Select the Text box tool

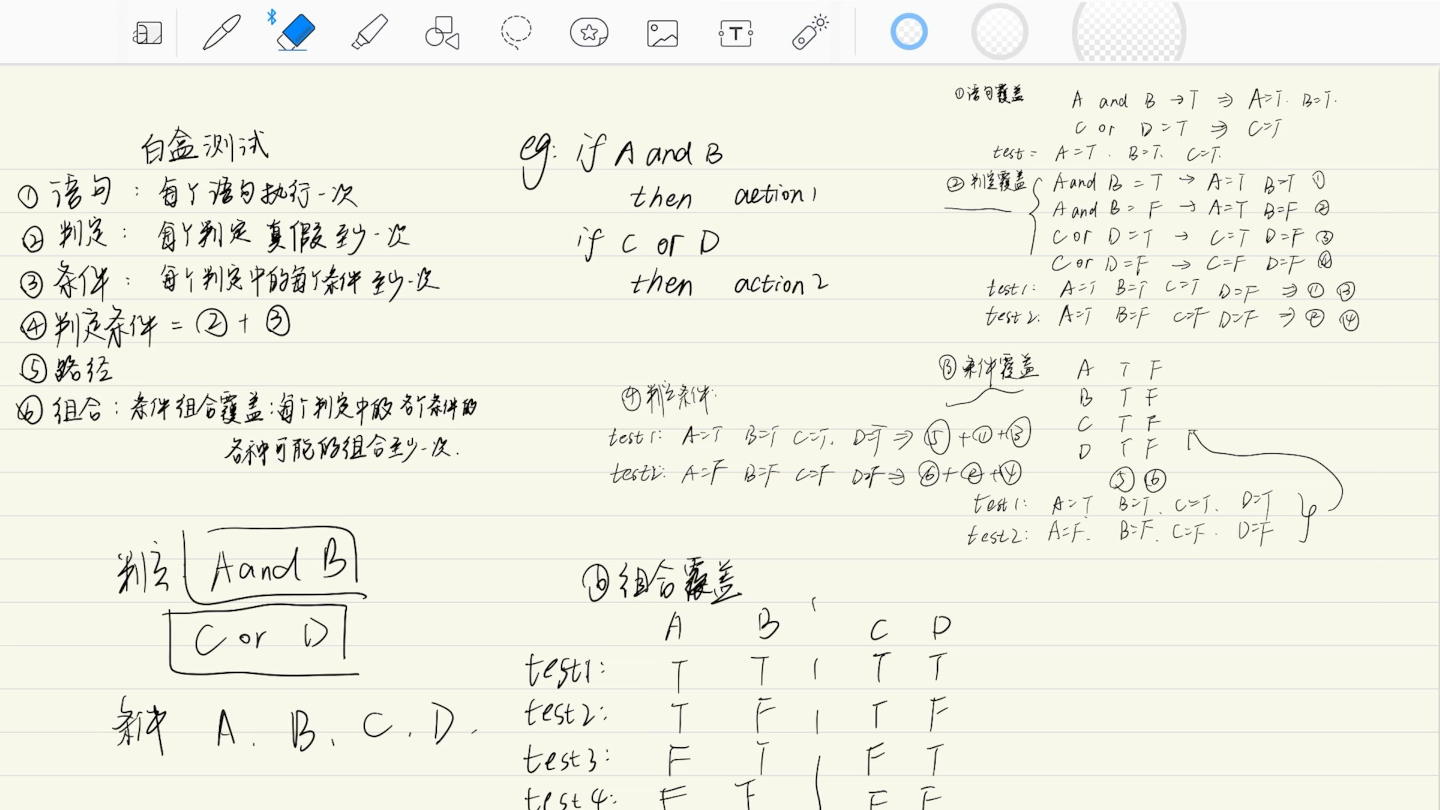(735, 33)
